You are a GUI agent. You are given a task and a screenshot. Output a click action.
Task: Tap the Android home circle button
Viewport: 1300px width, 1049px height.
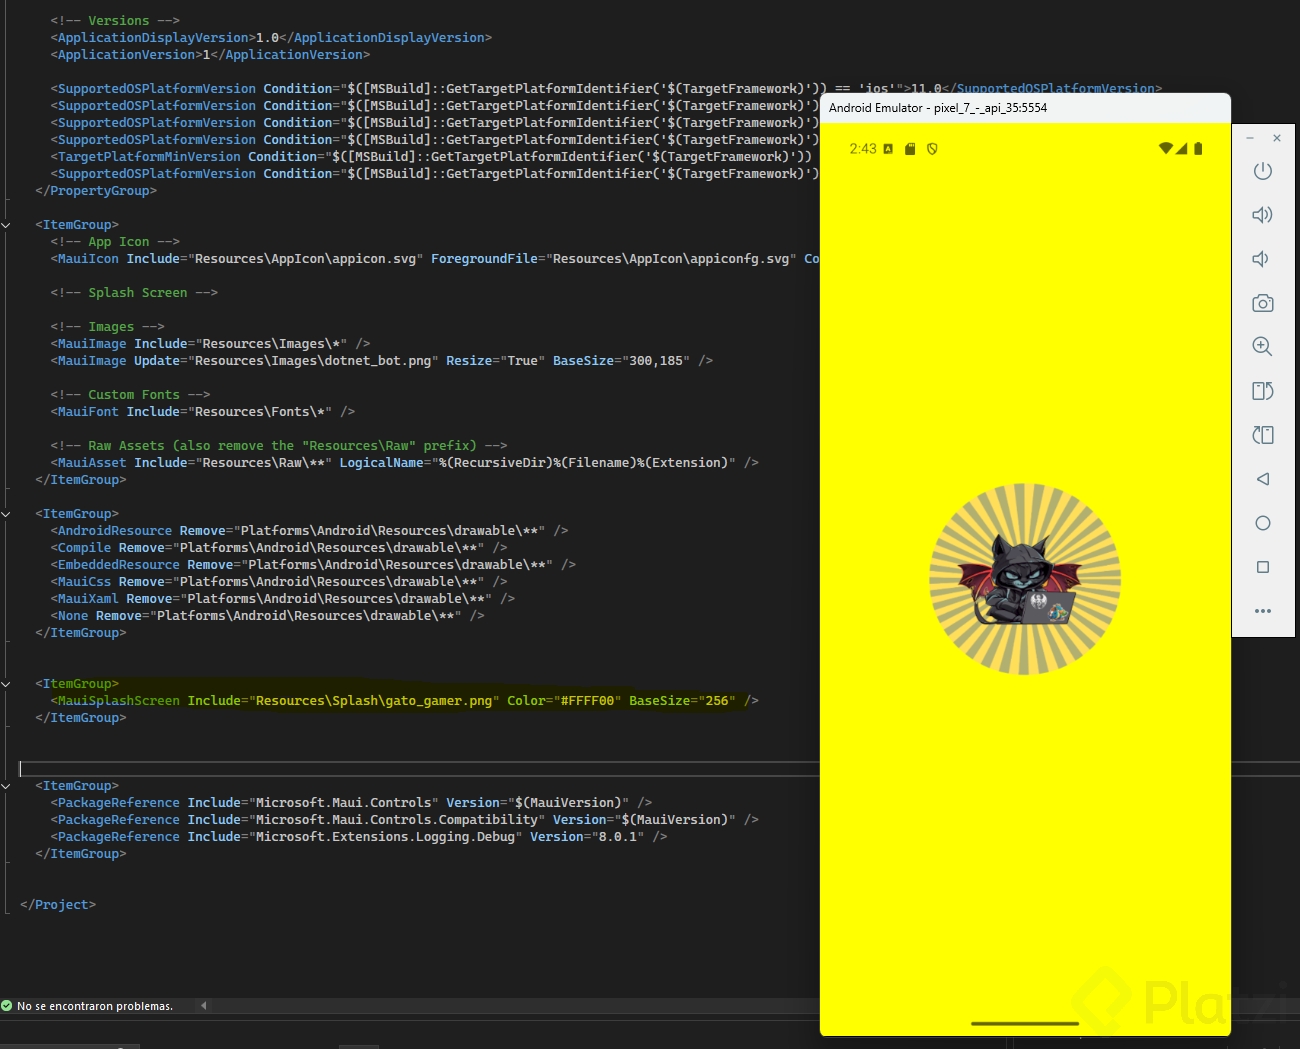click(x=1262, y=523)
